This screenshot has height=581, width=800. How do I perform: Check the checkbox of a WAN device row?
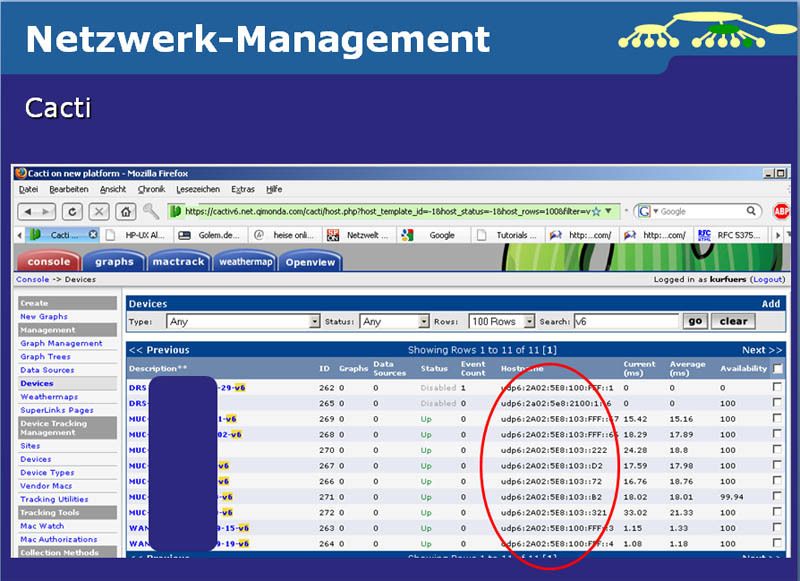click(777, 525)
